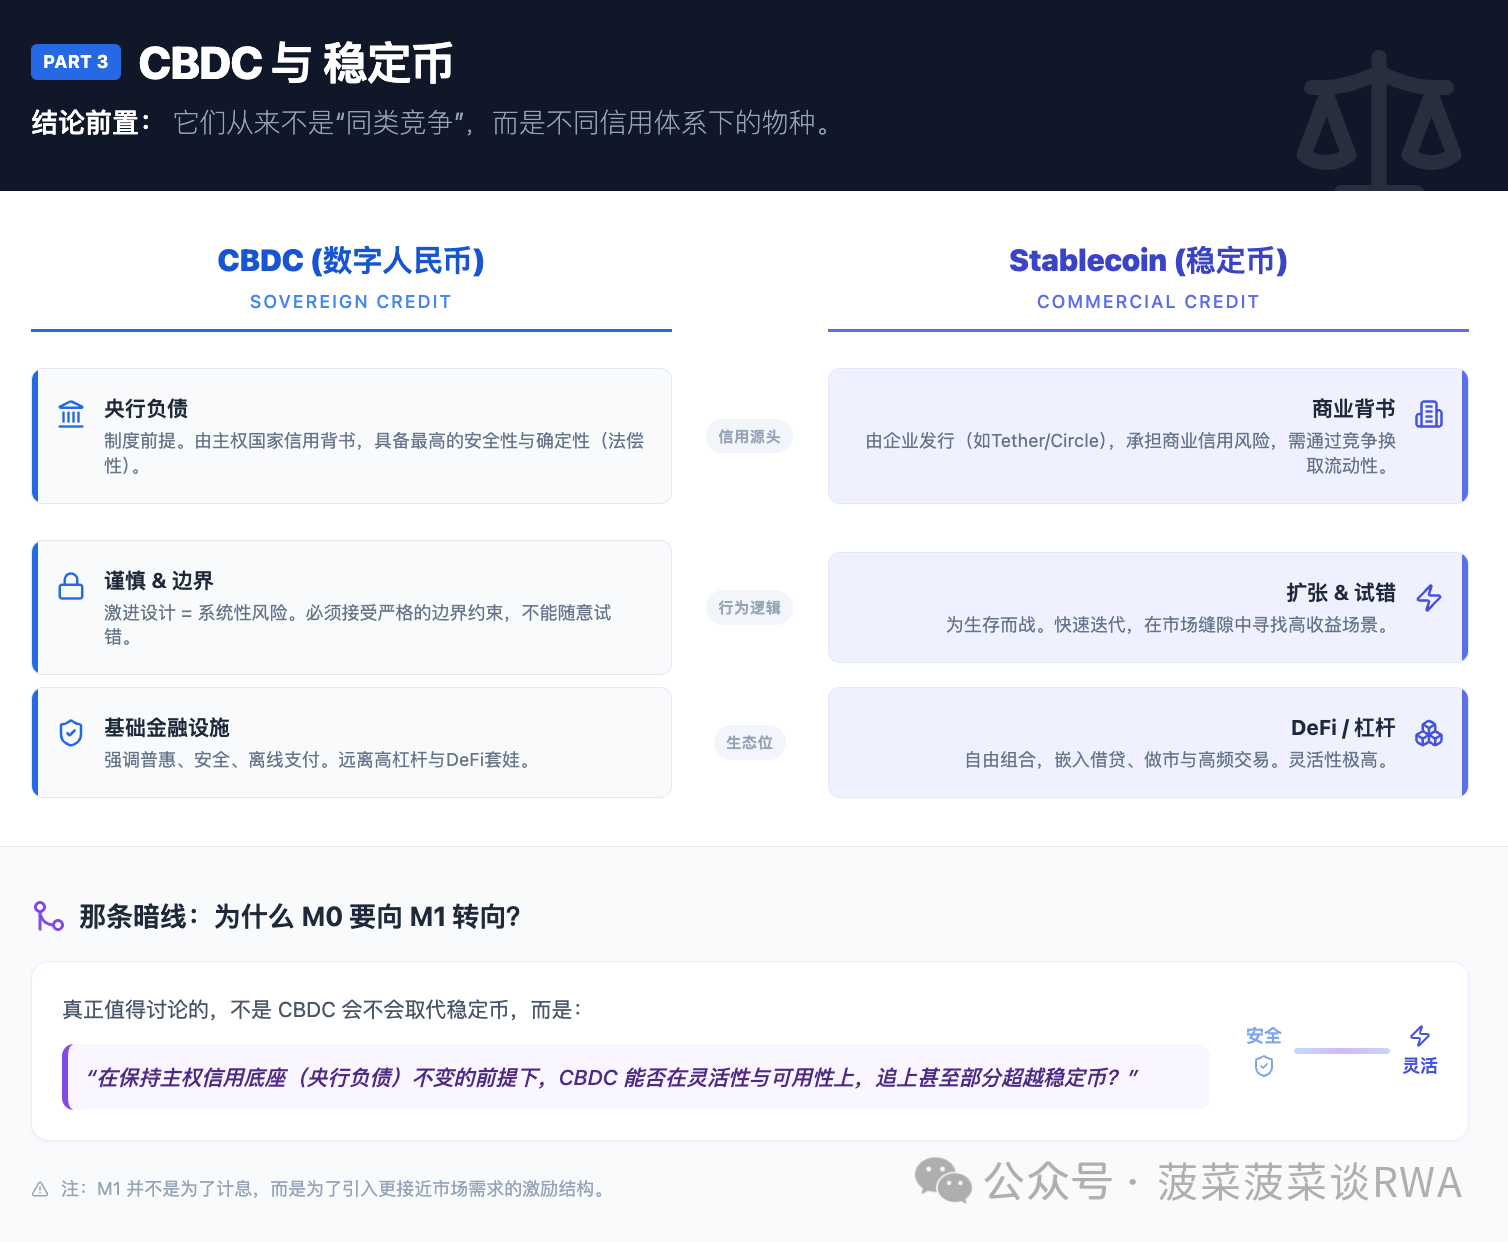Click the Stablecoin (稳定币) column heading
The width and height of the screenshot is (1508, 1242).
click(1148, 261)
